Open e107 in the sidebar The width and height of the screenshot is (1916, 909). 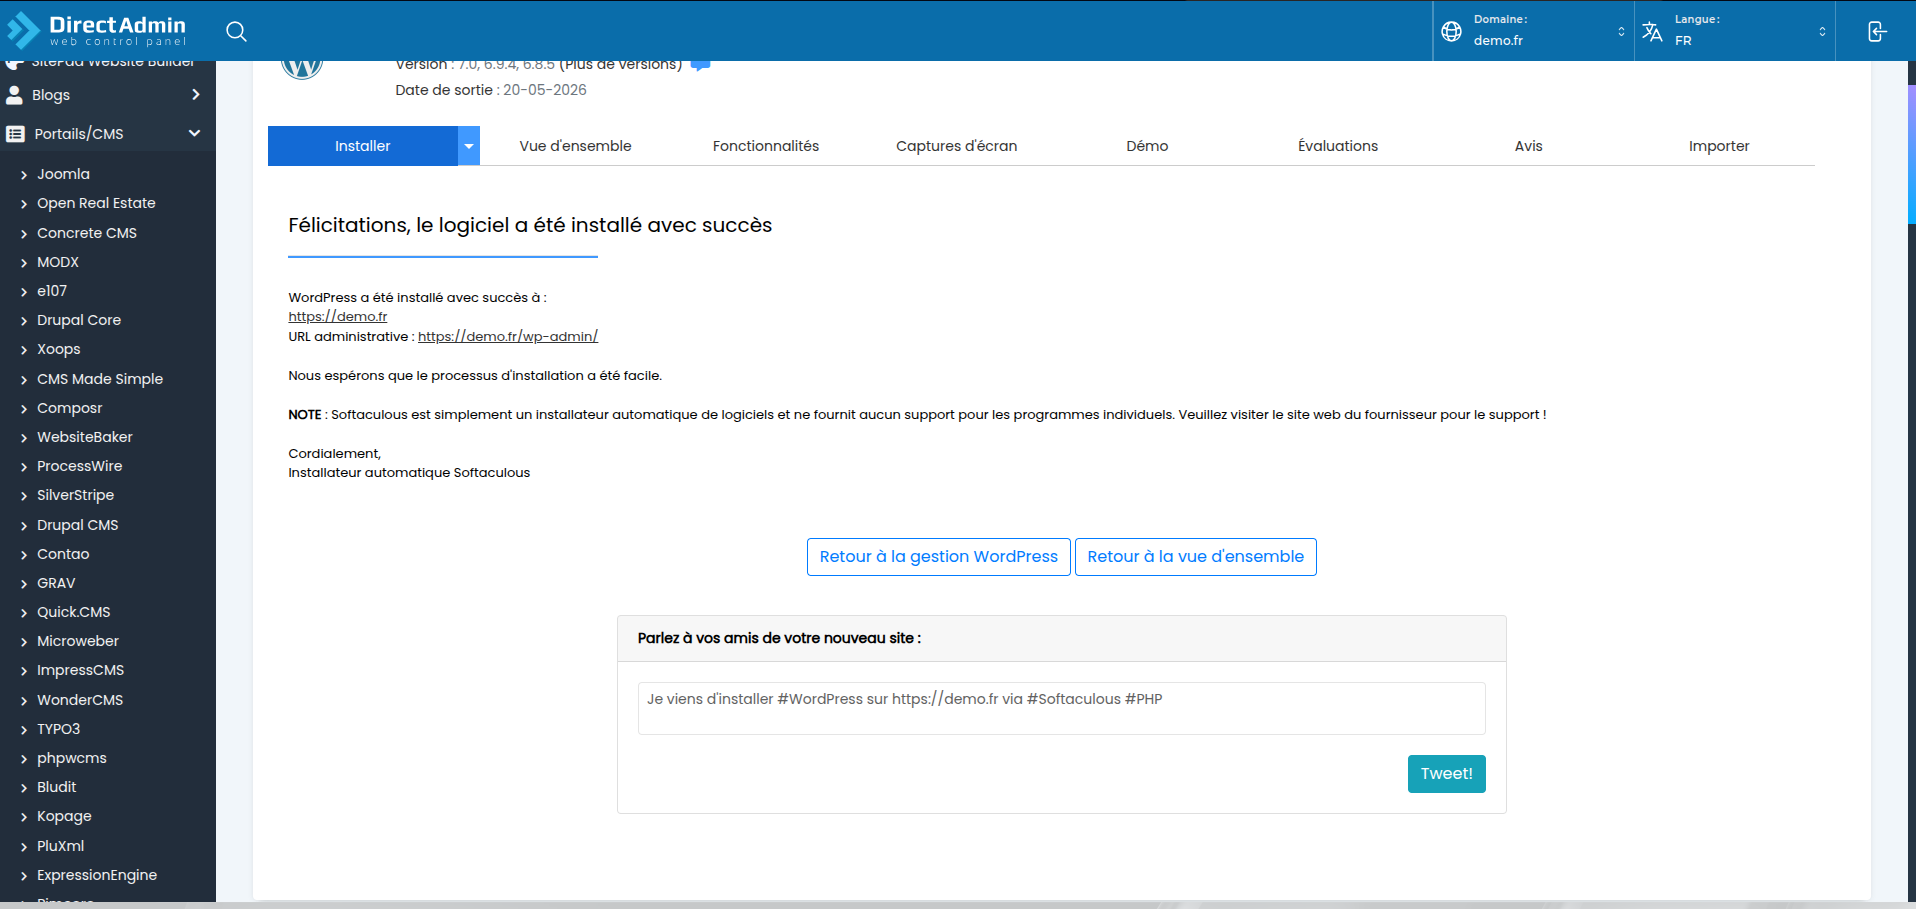[x=52, y=291]
